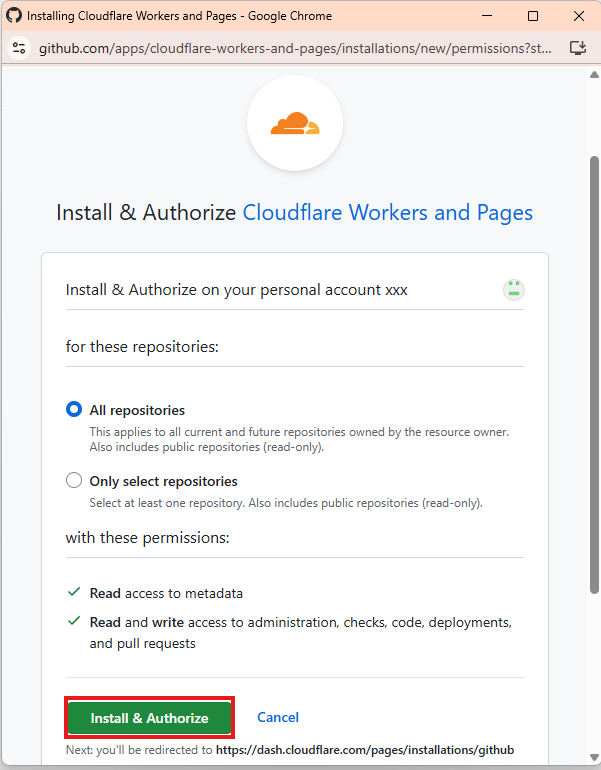The height and width of the screenshot is (770, 601).
Task: Click the github.com URL address field
Action: coord(295,48)
